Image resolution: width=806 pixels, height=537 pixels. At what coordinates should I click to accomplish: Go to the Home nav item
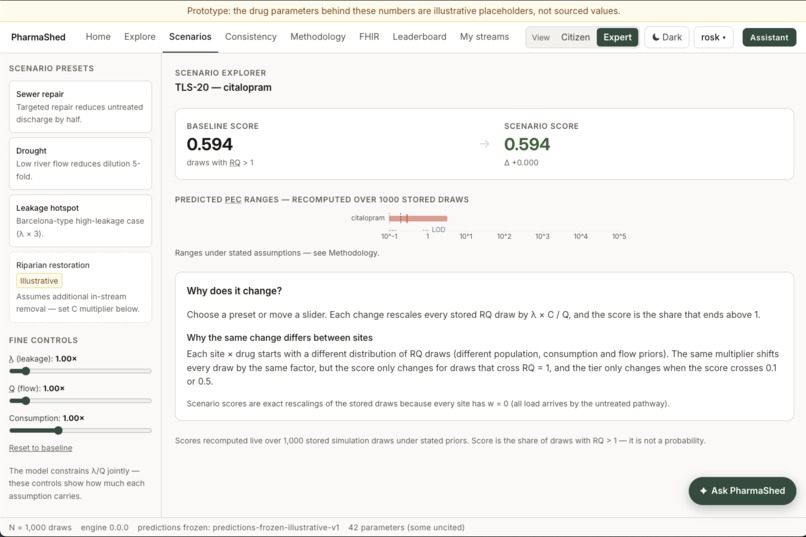98,36
